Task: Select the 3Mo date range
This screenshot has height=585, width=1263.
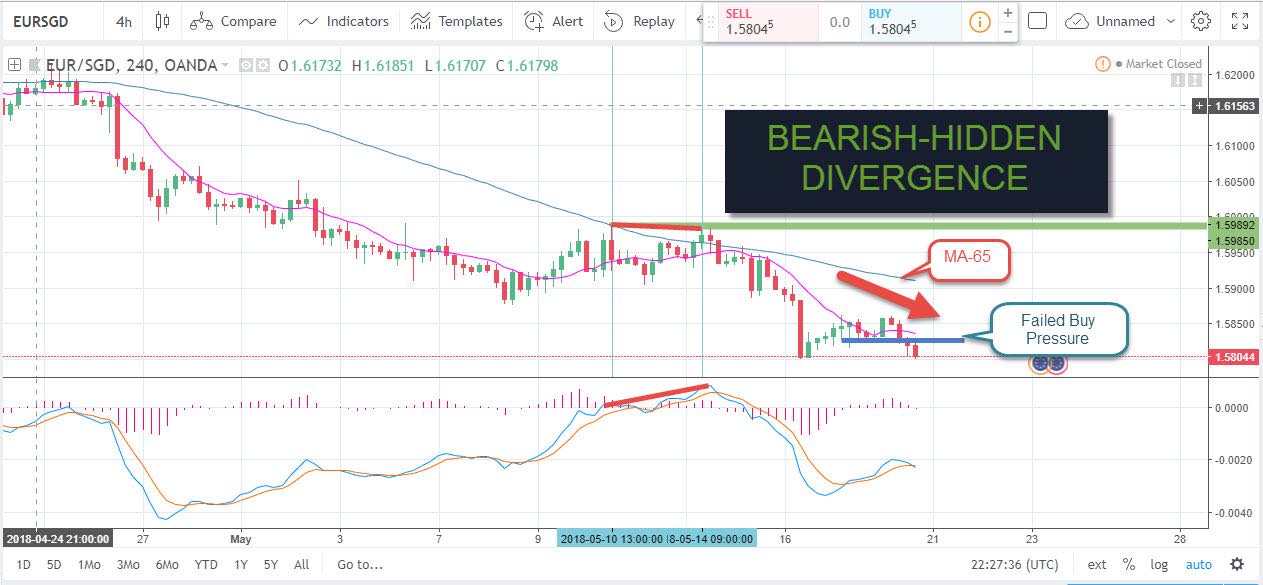Action: 128,564
